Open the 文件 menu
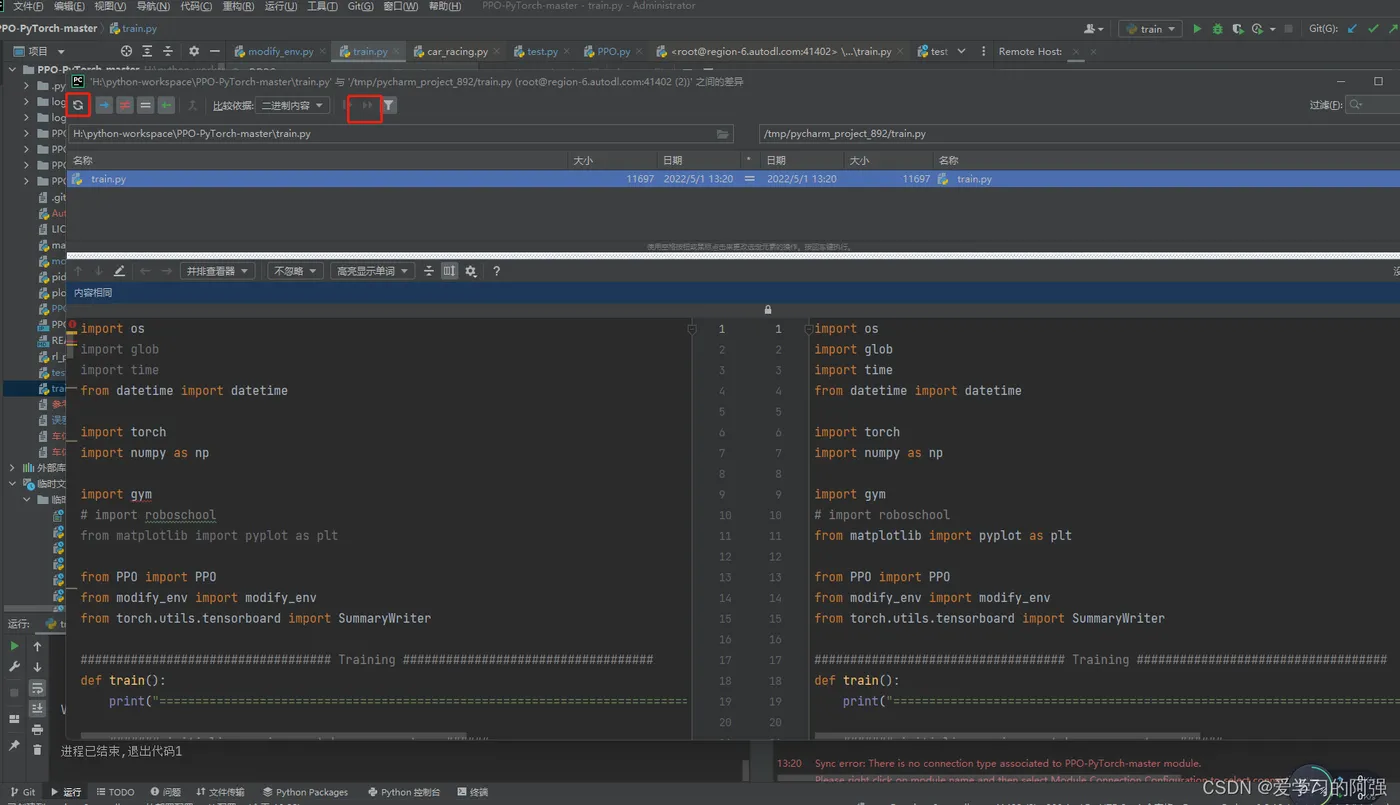1400x805 pixels. (27, 6)
